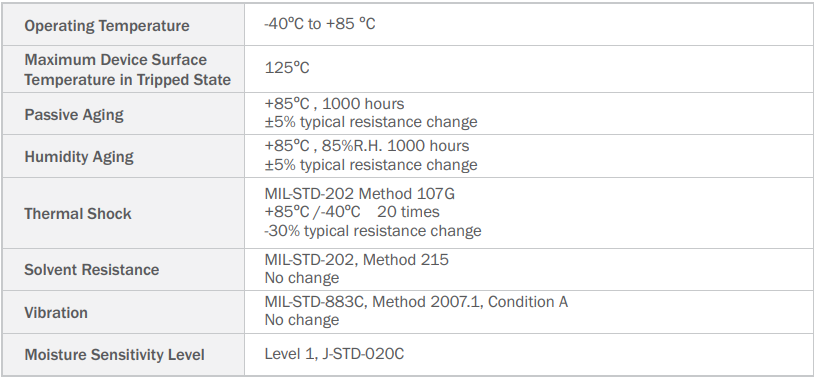Select the 125°C value cell
This screenshot has height=378, width=814.
[x=287, y=68]
